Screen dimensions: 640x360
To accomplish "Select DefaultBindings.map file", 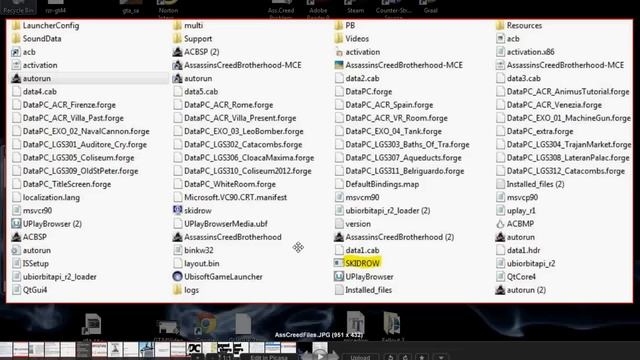I will (382, 184).
